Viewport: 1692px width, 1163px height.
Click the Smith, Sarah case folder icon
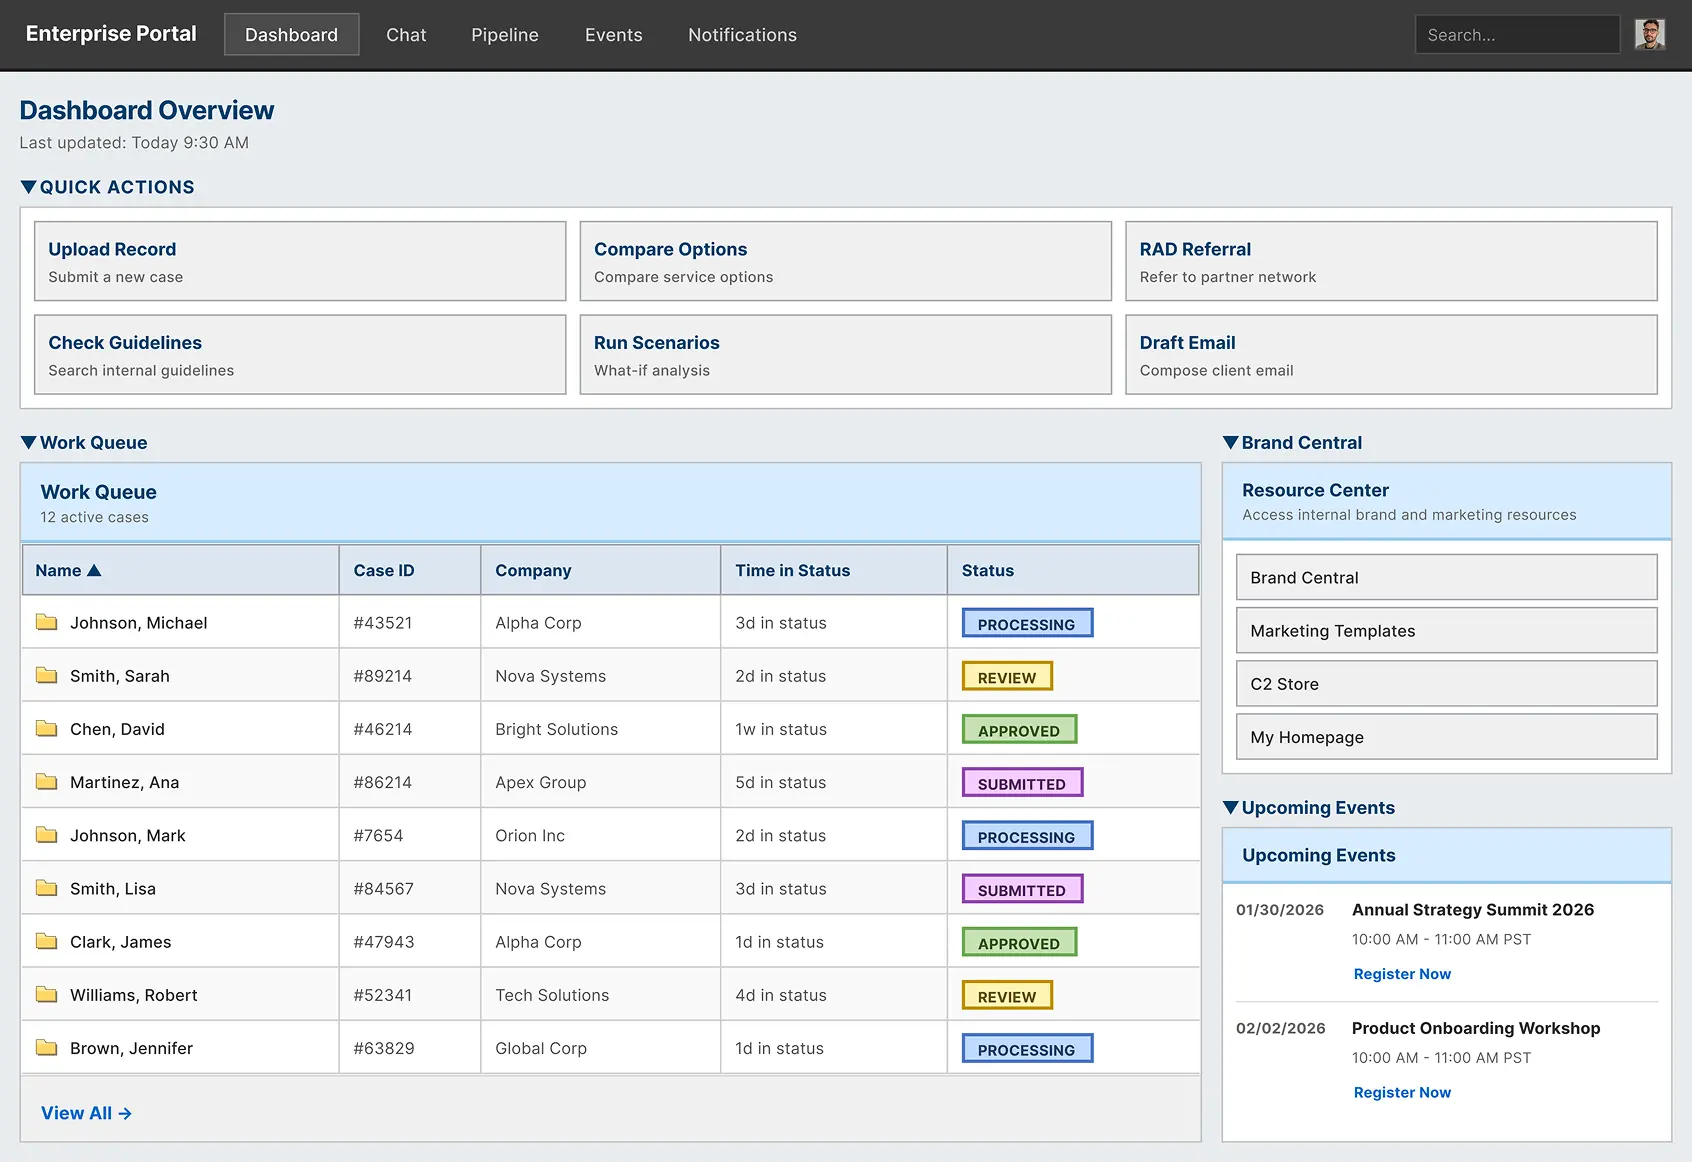(x=46, y=674)
